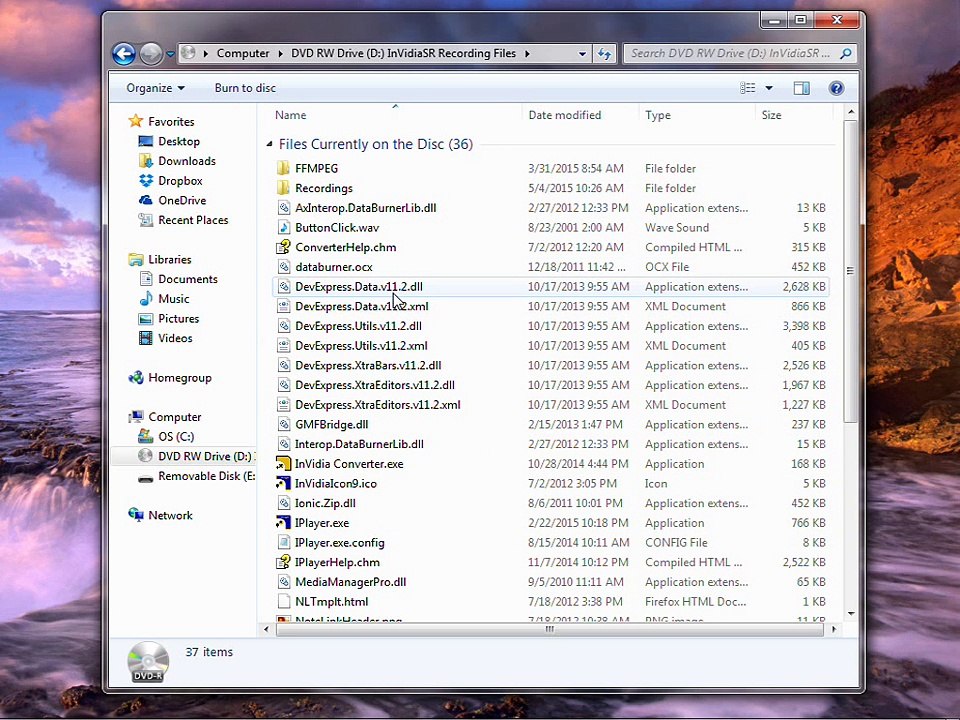Open the Music library
Viewport: 960px width, 720px height.
(173, 299)
